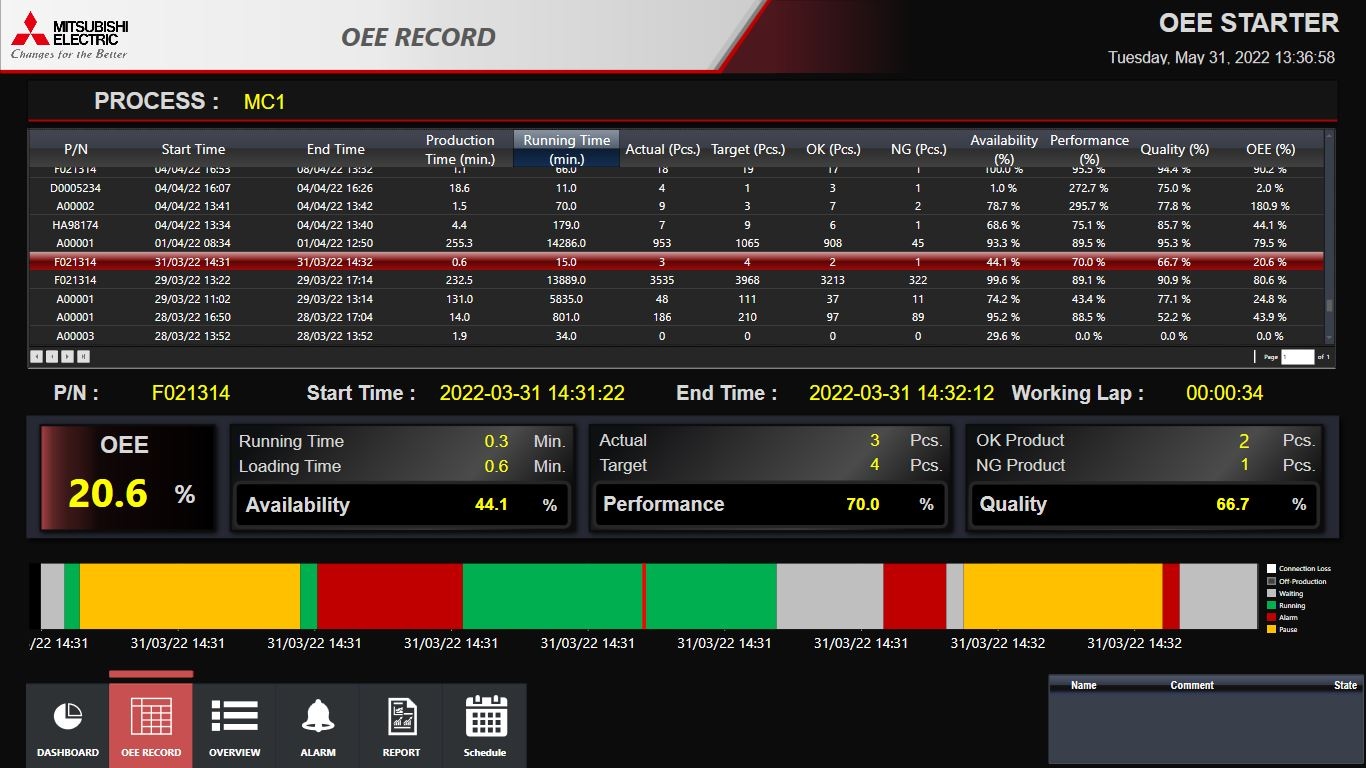The width and height of the screenshot is (1366, 768).
Task: Open the ALARM bell view
Action: [317, 725]
